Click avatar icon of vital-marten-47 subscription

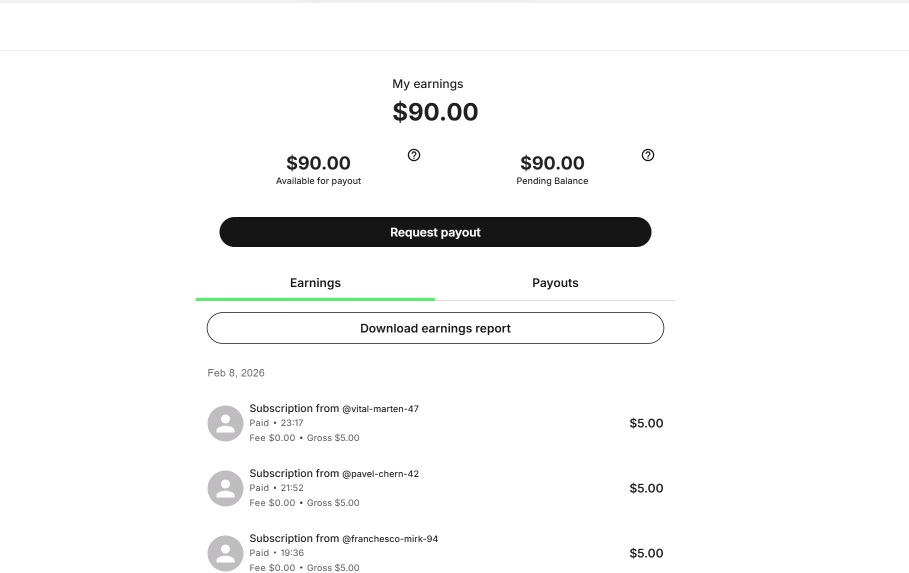(x=226, y=423)
